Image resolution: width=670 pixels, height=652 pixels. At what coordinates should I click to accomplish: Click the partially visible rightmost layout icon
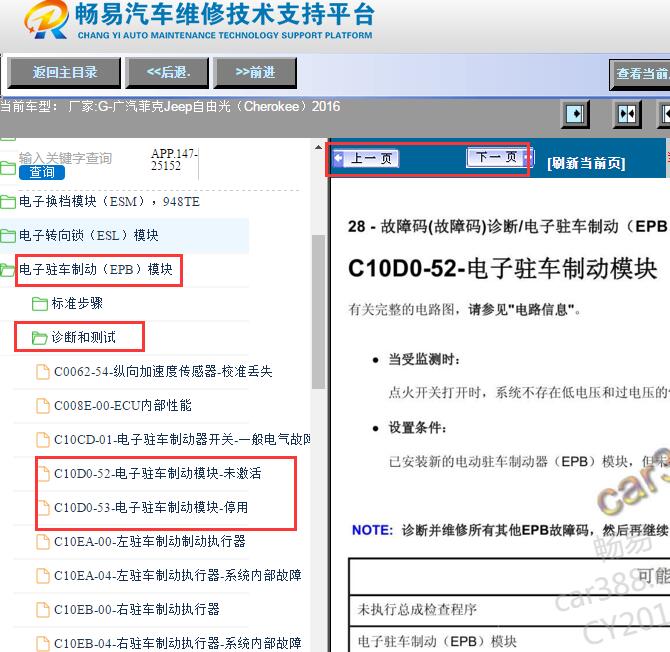click(664, 114)
